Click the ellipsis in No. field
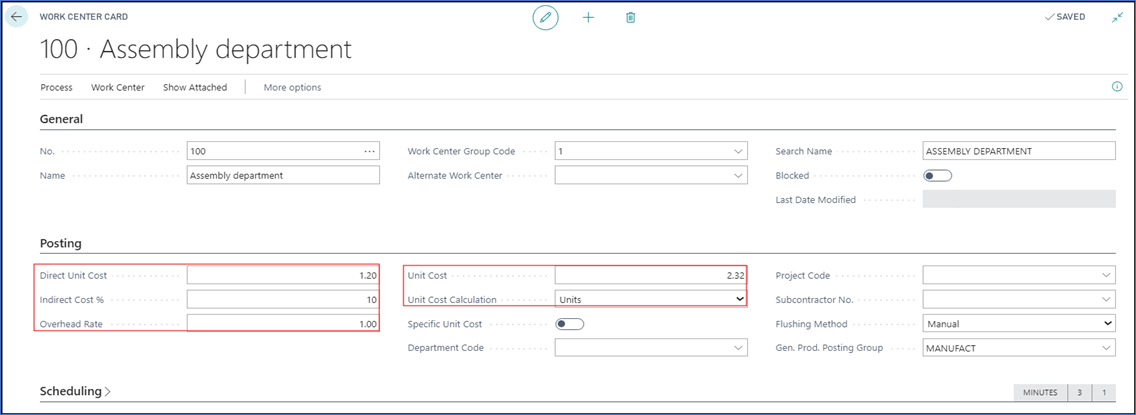Screen dimensions: 1136x415 [x=369, y=151]
